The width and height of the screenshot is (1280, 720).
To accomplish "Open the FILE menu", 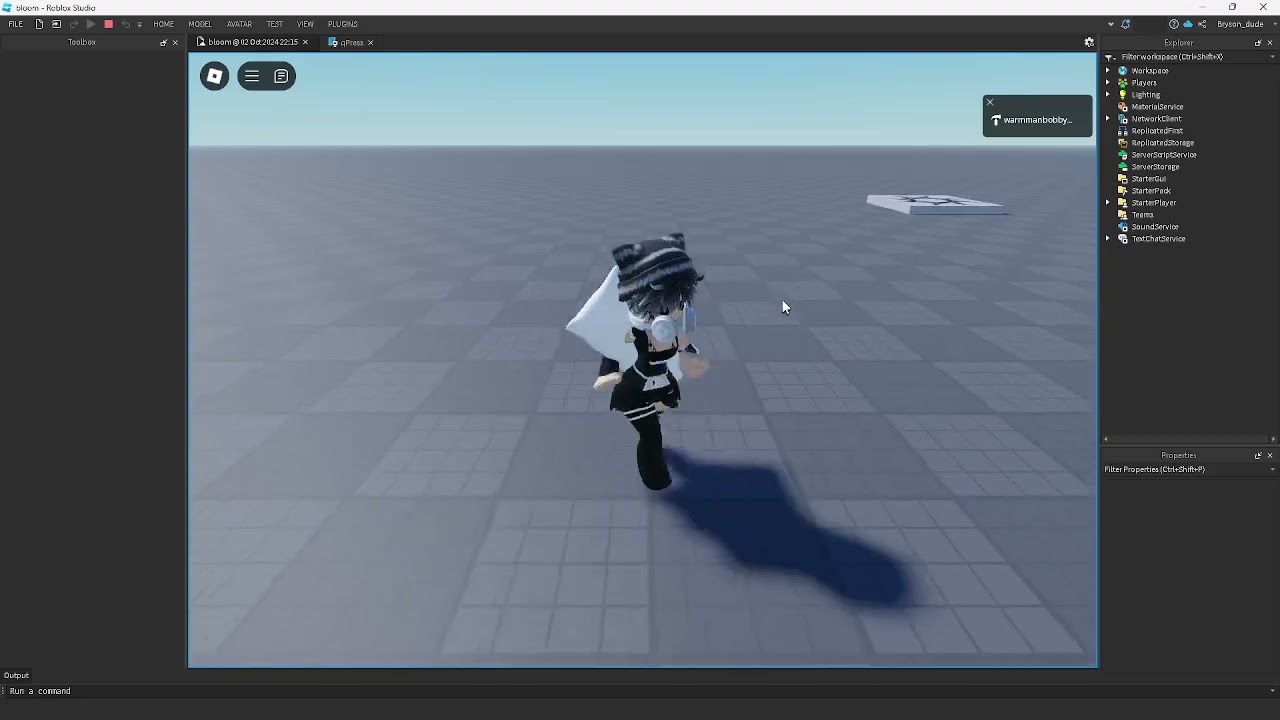I will 16,24.
